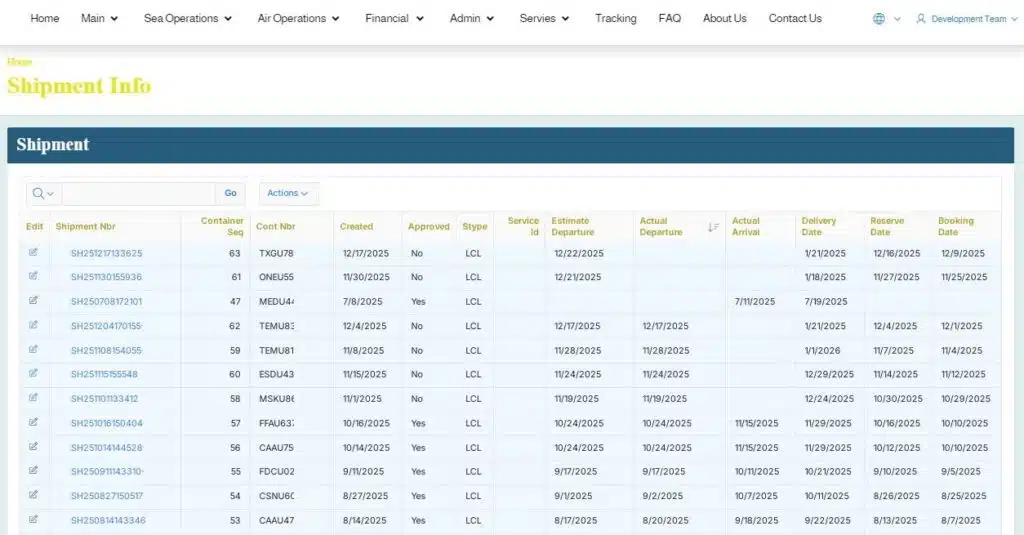The image size is (1024, 535).
Task: Expand the Sea Operations menu
Action: (188, 18)
